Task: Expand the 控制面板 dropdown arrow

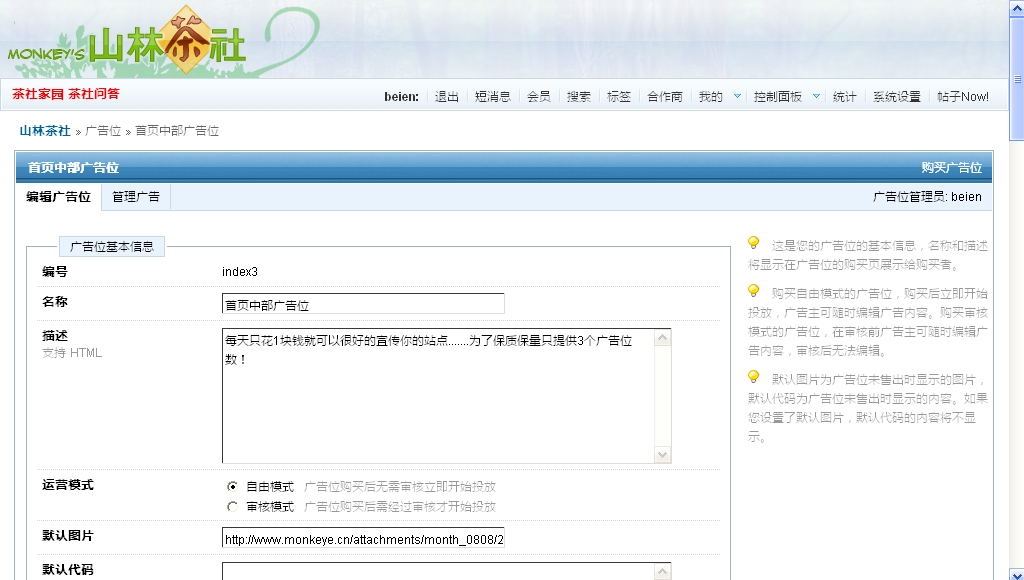Action: point(816,96)
